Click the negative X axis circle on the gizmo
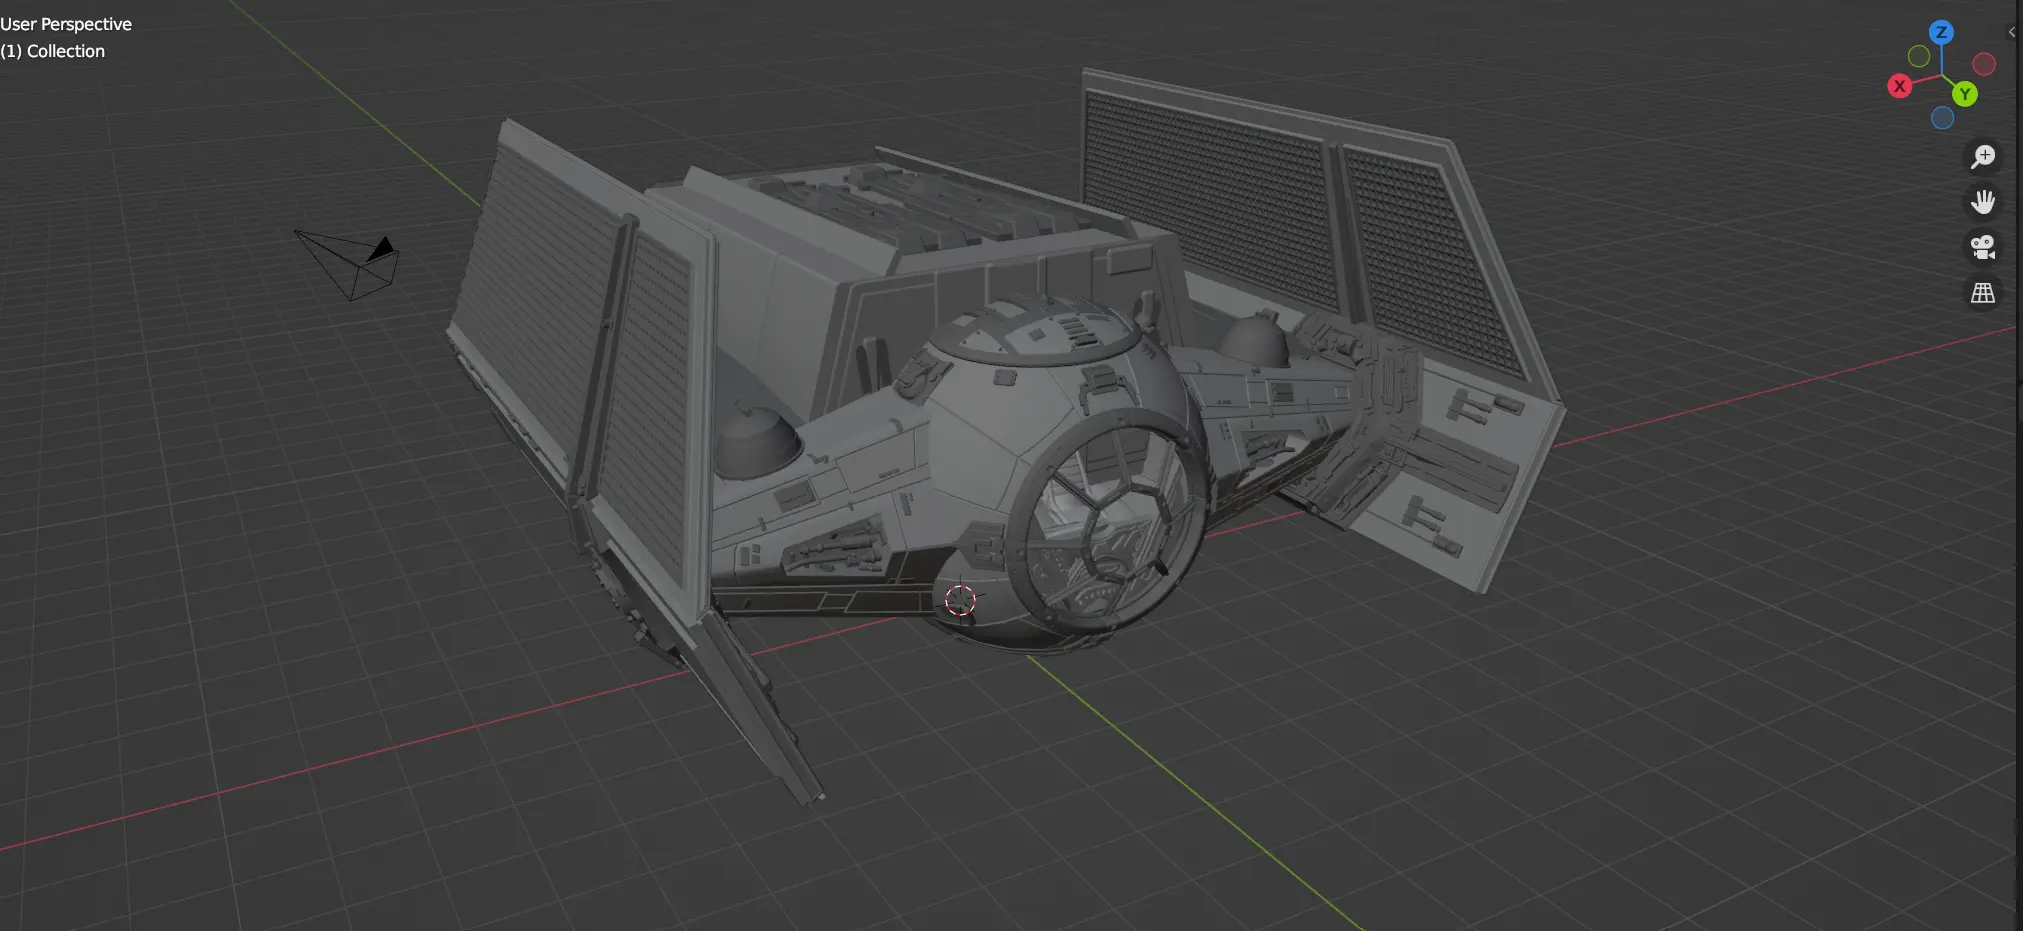2023x931 pixels. pyautogui.click(x=1984, y=64)
